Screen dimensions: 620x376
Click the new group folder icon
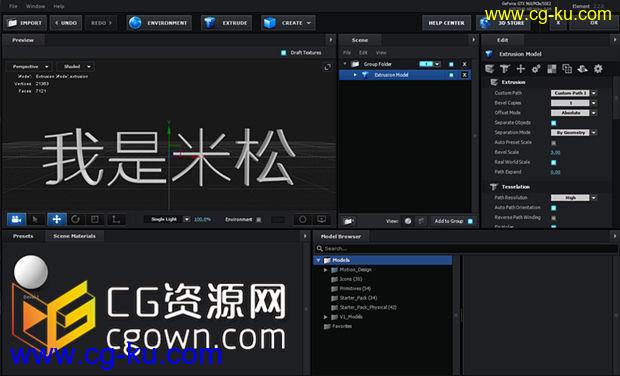349,221
